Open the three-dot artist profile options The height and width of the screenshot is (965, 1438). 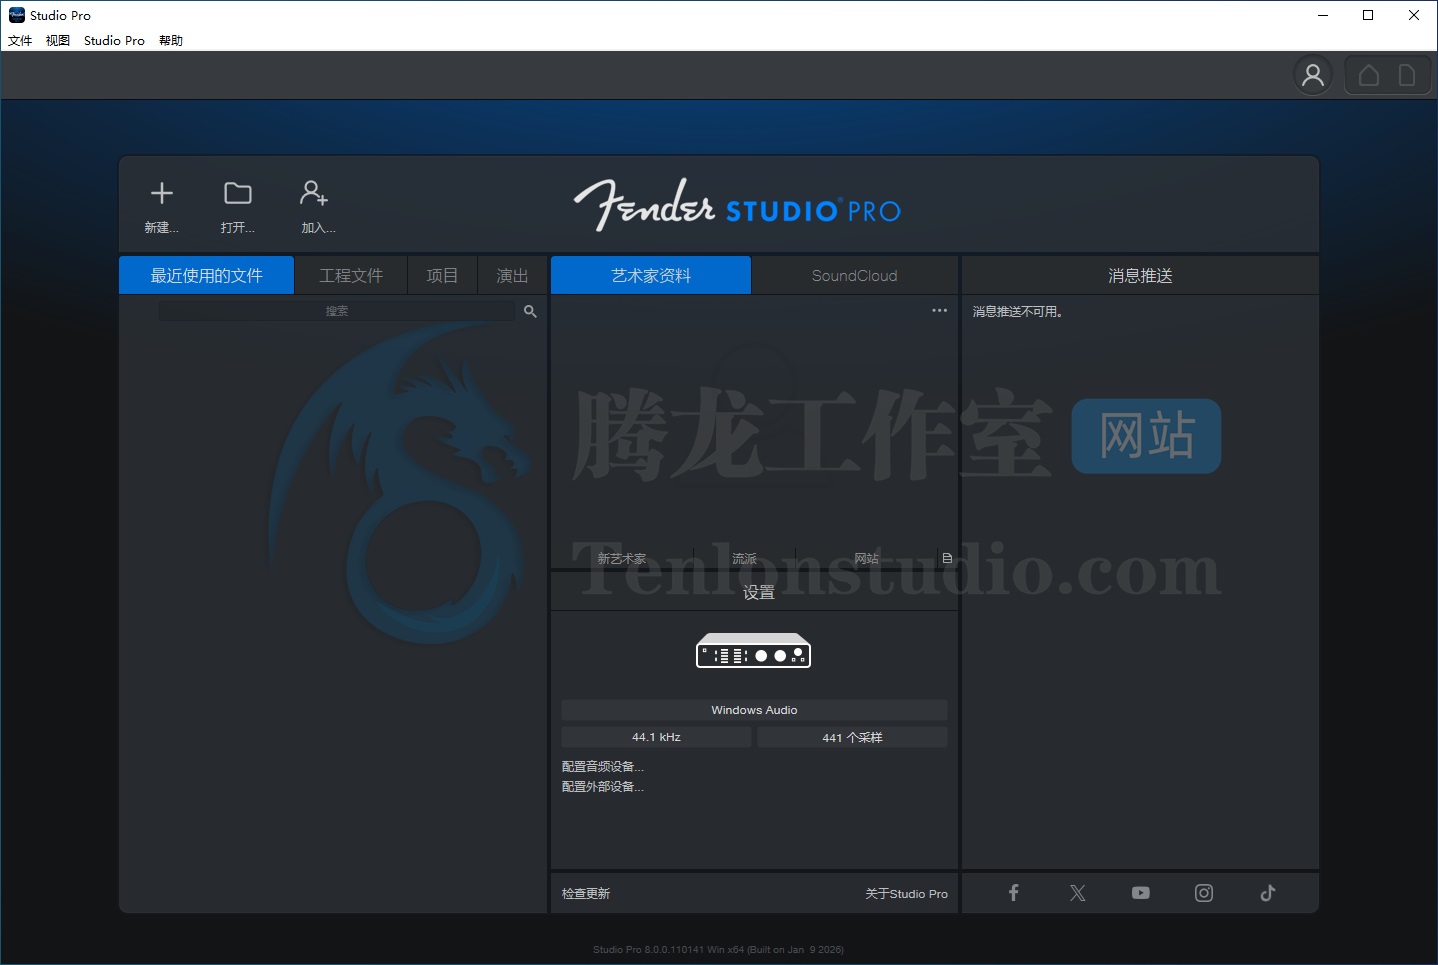[939, 311]
